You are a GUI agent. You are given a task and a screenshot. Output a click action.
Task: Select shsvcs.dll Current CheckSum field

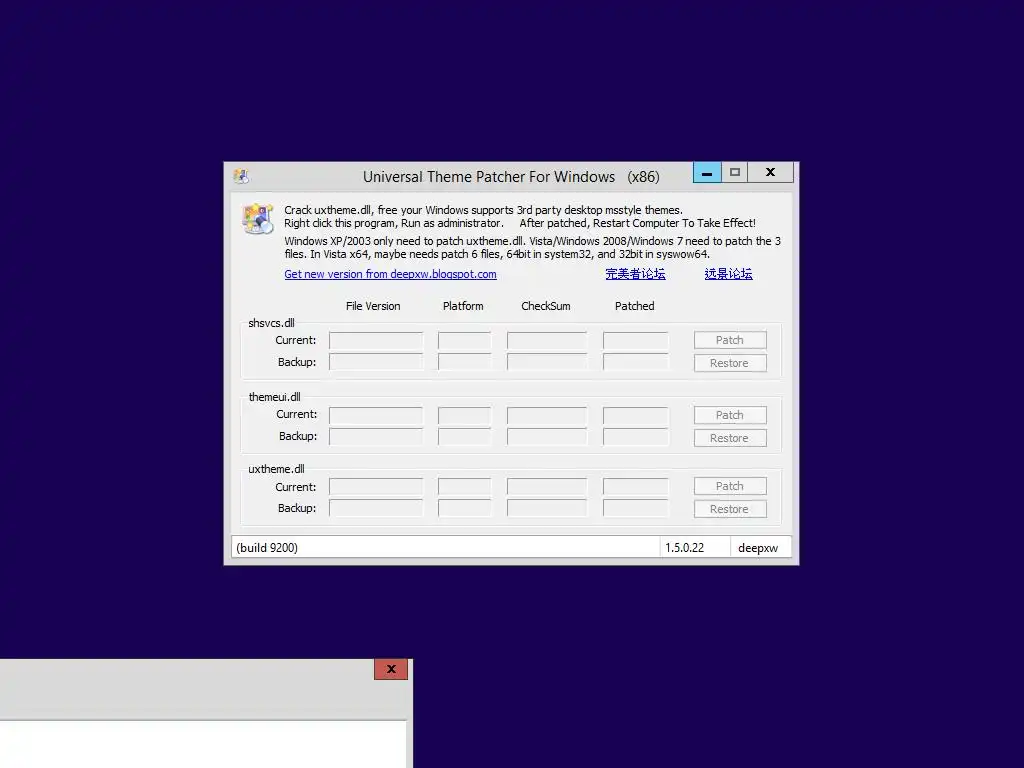point(547,340)
